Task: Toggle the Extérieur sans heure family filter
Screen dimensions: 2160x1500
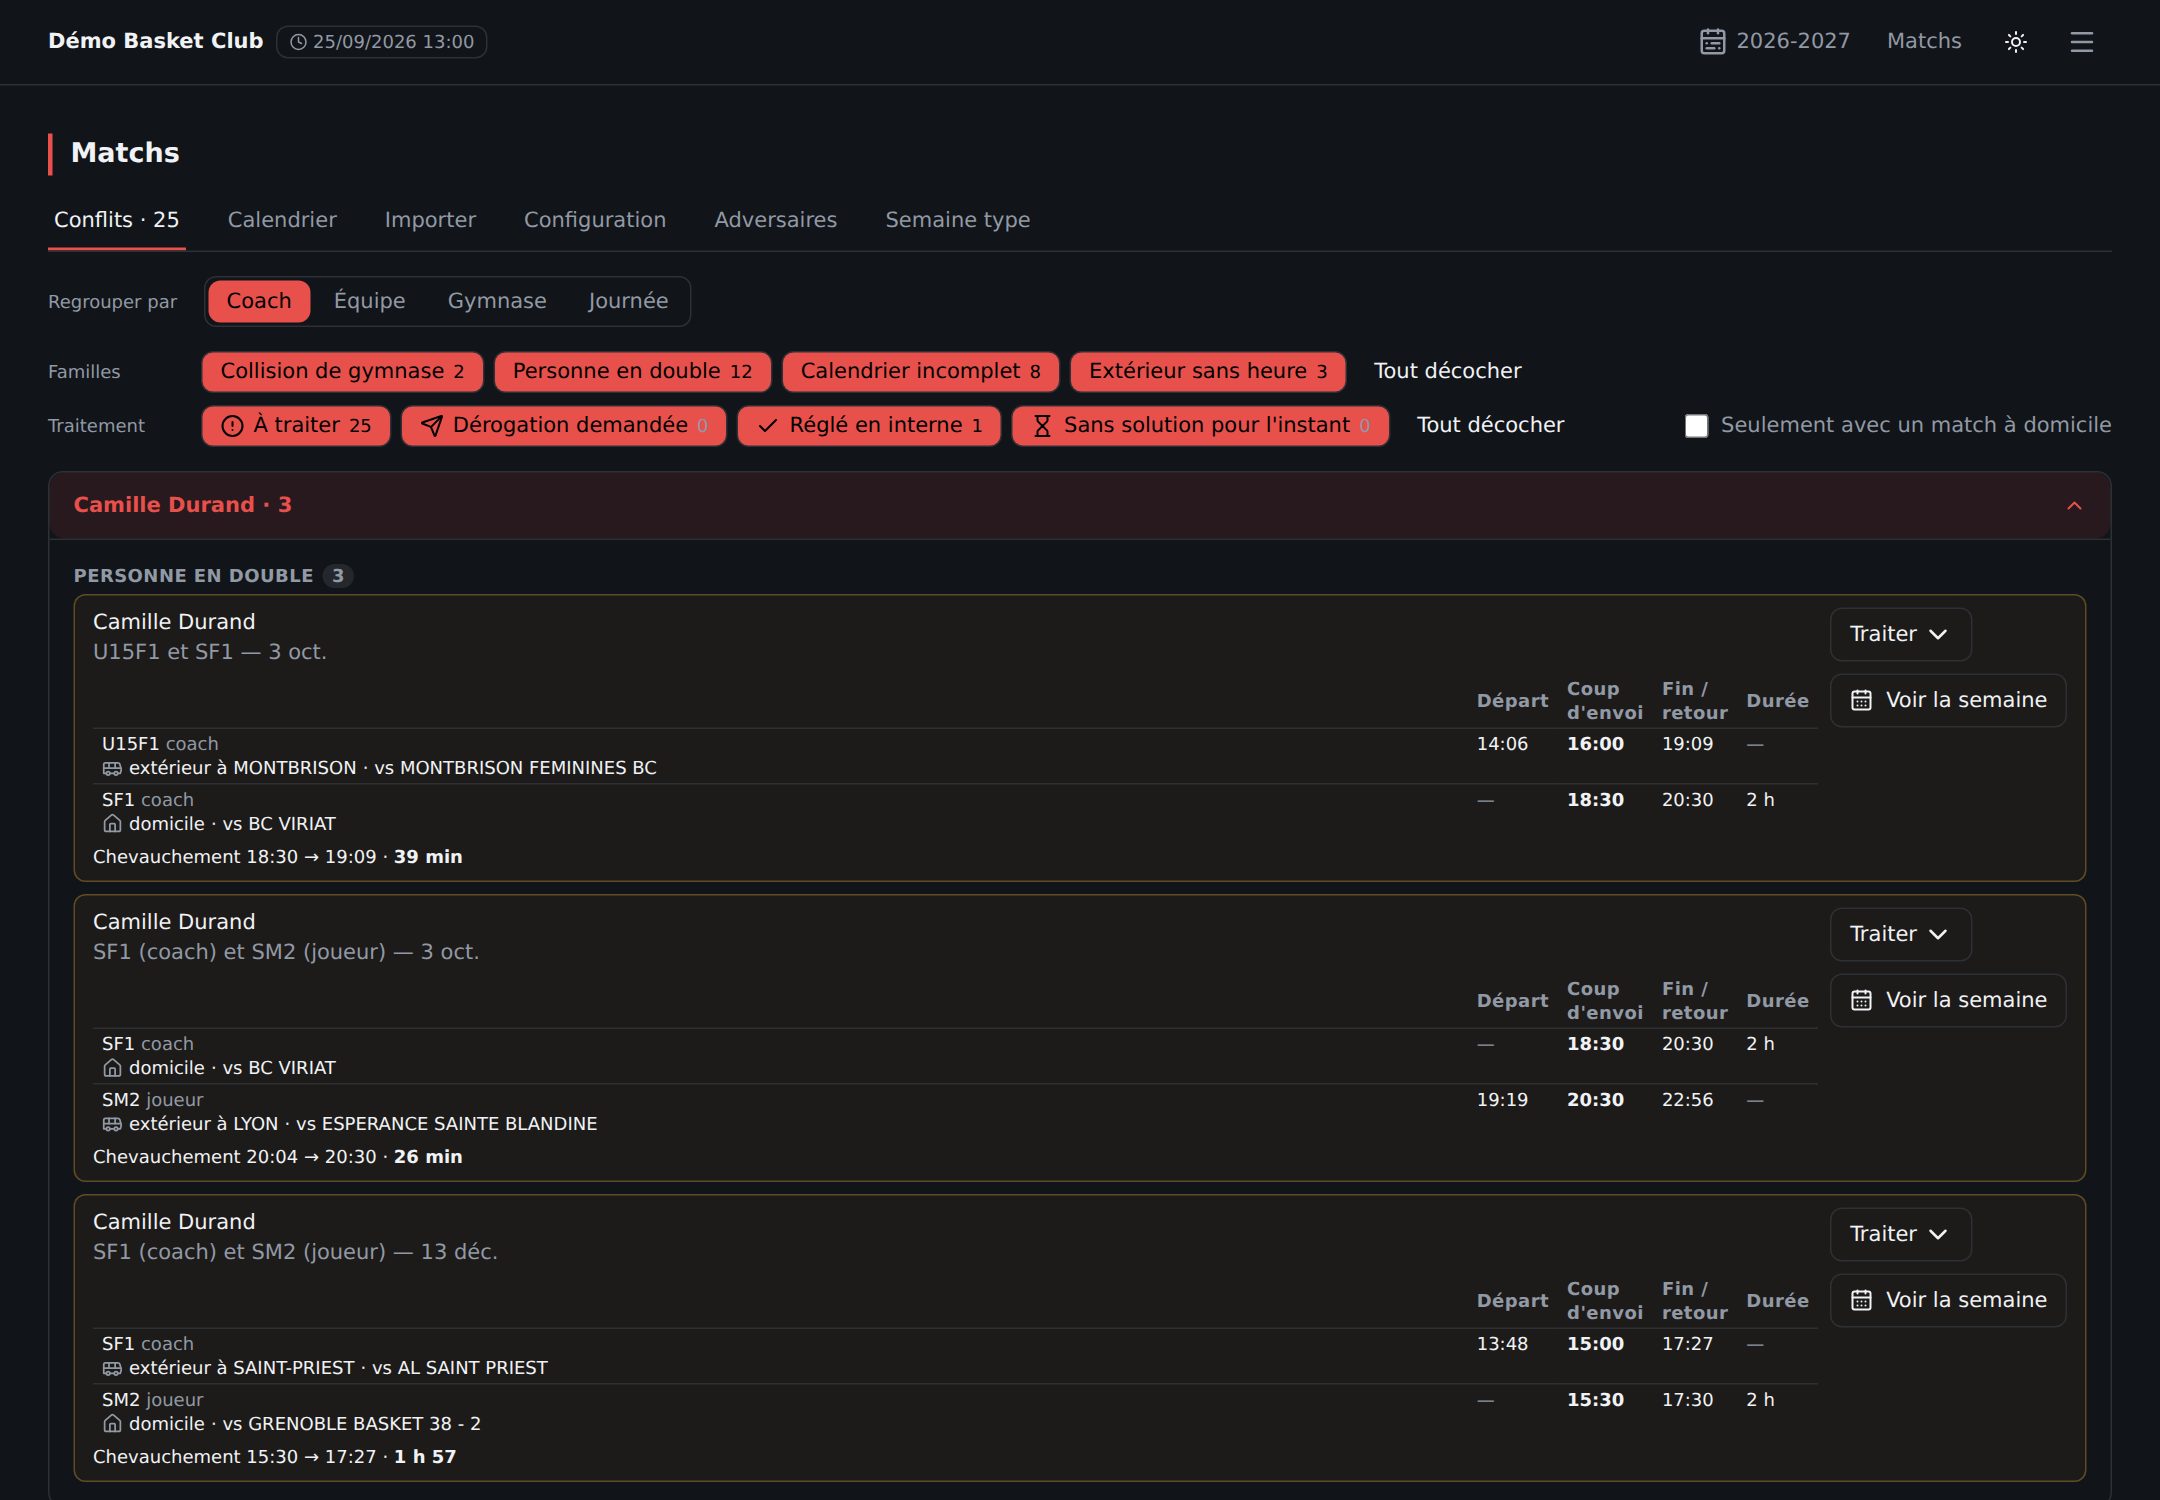Action: coord(1208,372)
